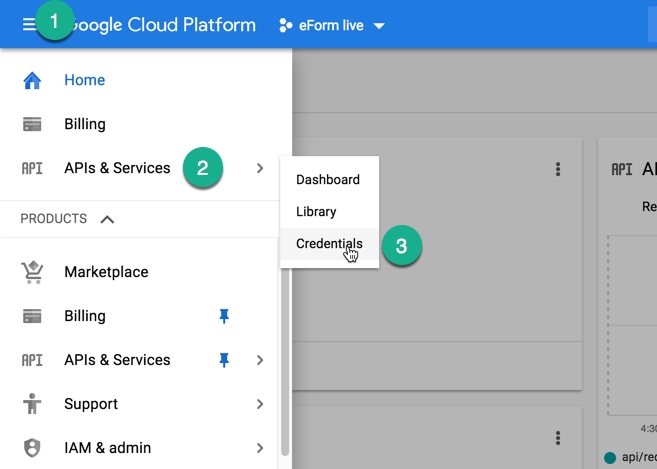Open the Support menu label
This screenshot has width=657, height=469.
(x=91, y=404)
